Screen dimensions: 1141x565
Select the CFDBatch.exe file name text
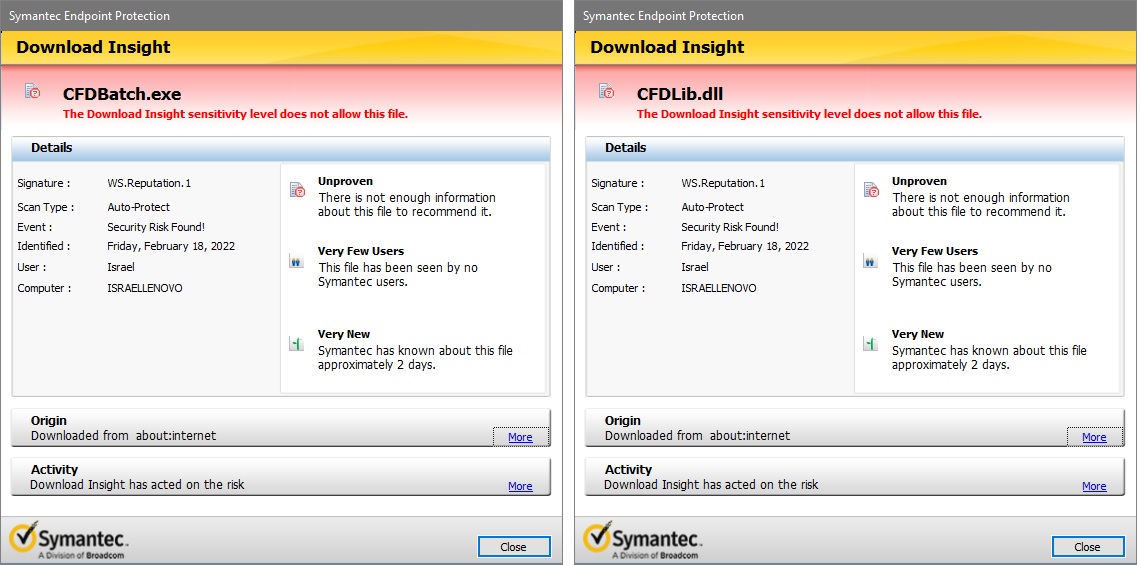tap(122, 94)
